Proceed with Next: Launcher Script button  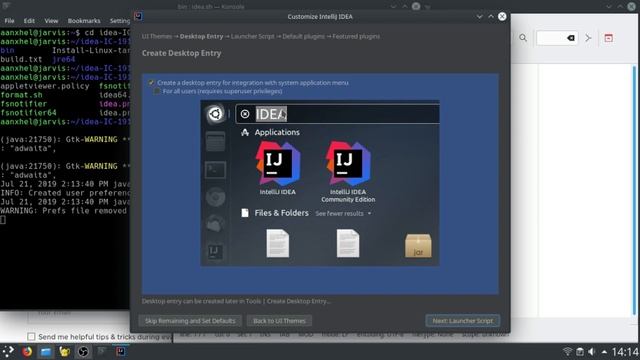click(462, 321)
